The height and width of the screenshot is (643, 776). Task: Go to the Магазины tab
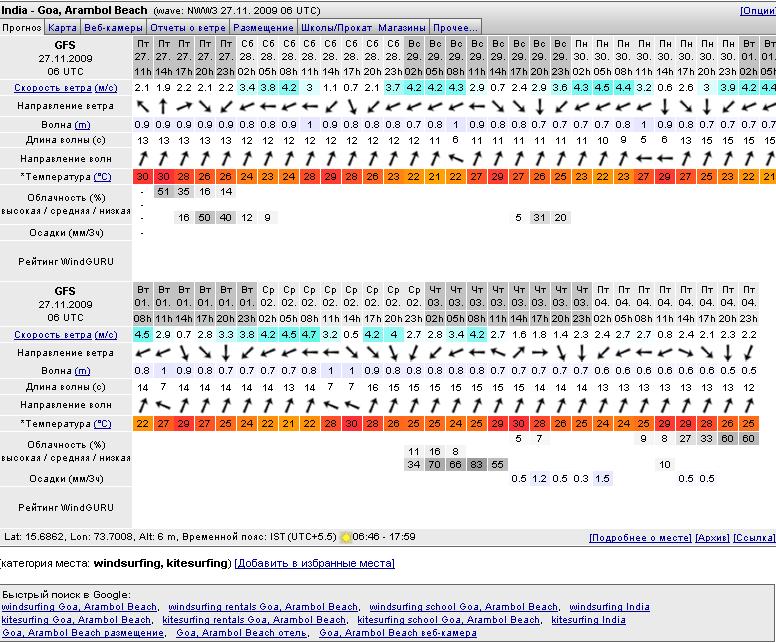coord(404,27)
